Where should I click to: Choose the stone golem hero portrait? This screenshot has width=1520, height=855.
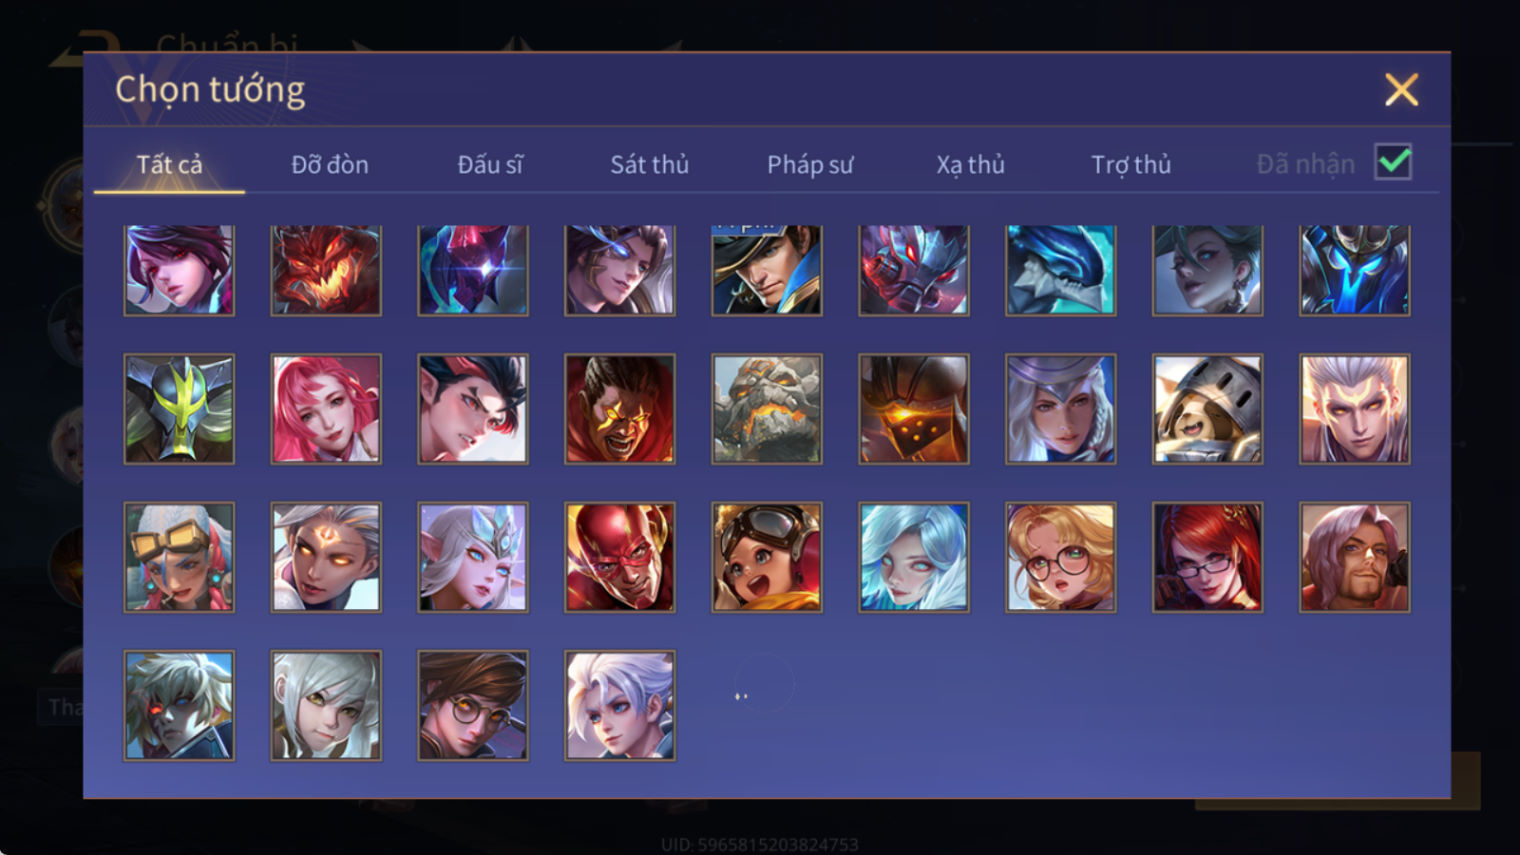767,409
